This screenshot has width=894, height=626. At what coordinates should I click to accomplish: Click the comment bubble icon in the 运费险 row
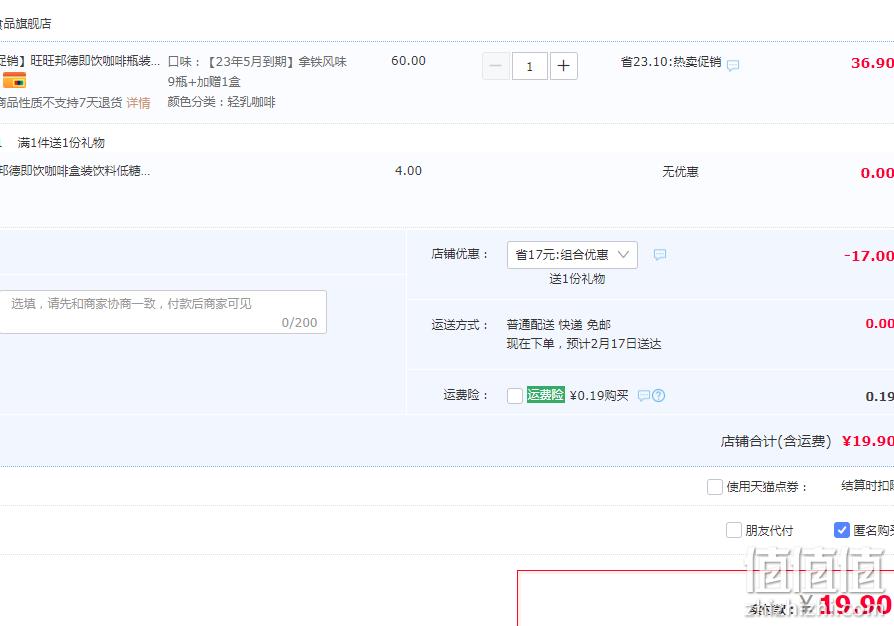(x=643, y=396)
